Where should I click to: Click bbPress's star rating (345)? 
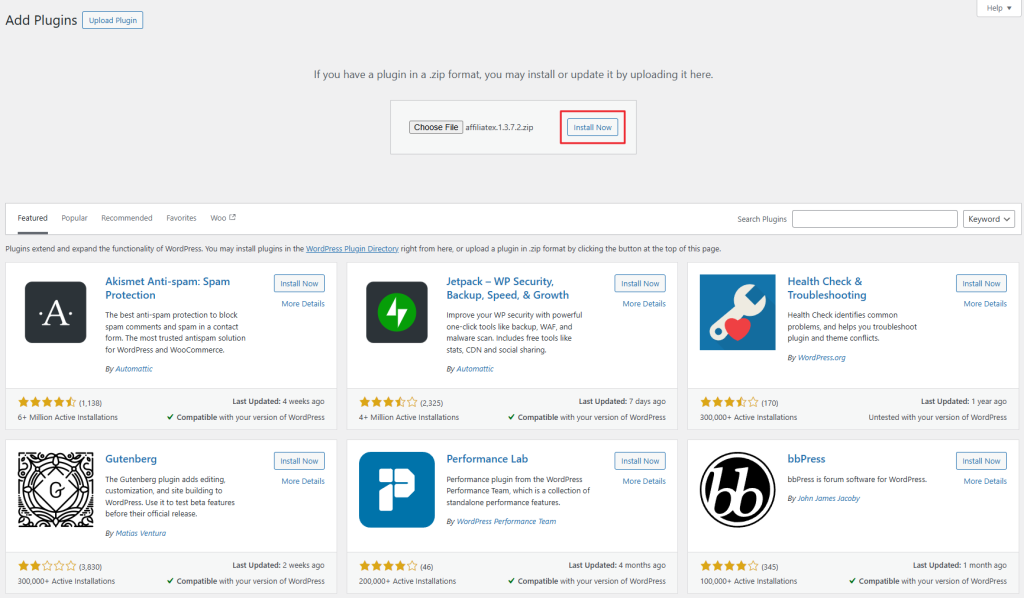tap(729, 566)
